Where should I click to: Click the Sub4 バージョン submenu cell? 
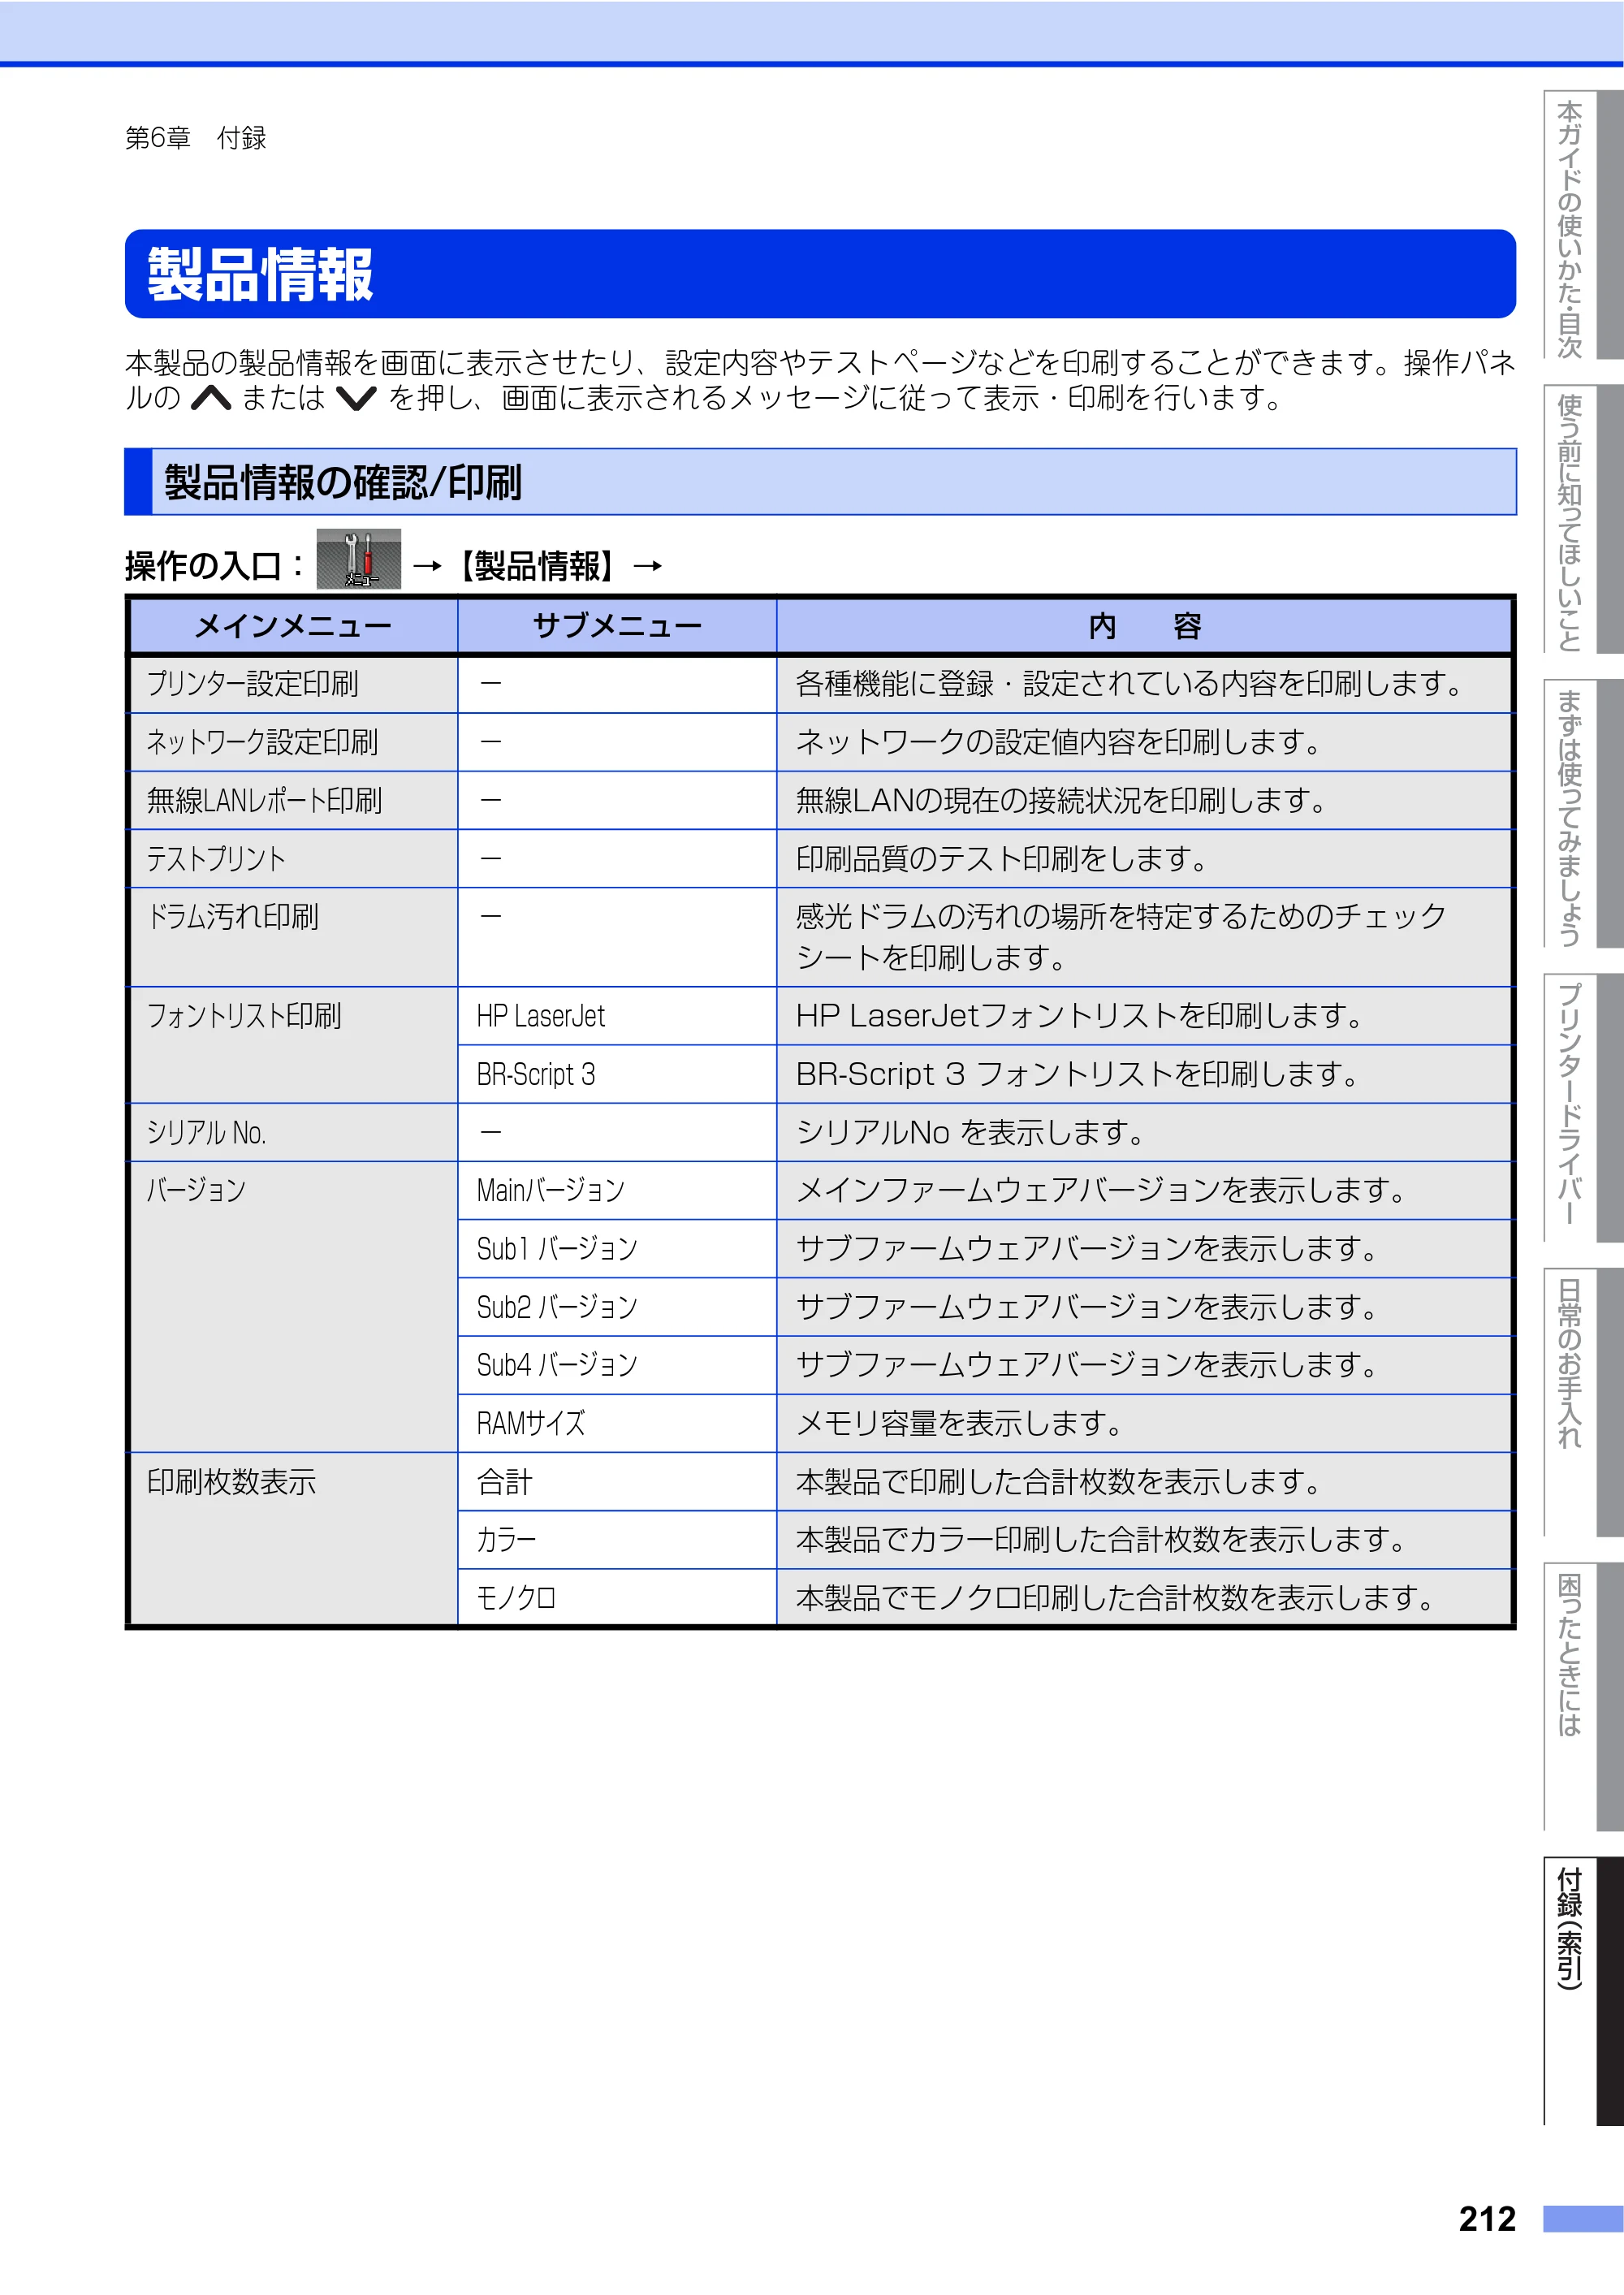pos(617,1364)
